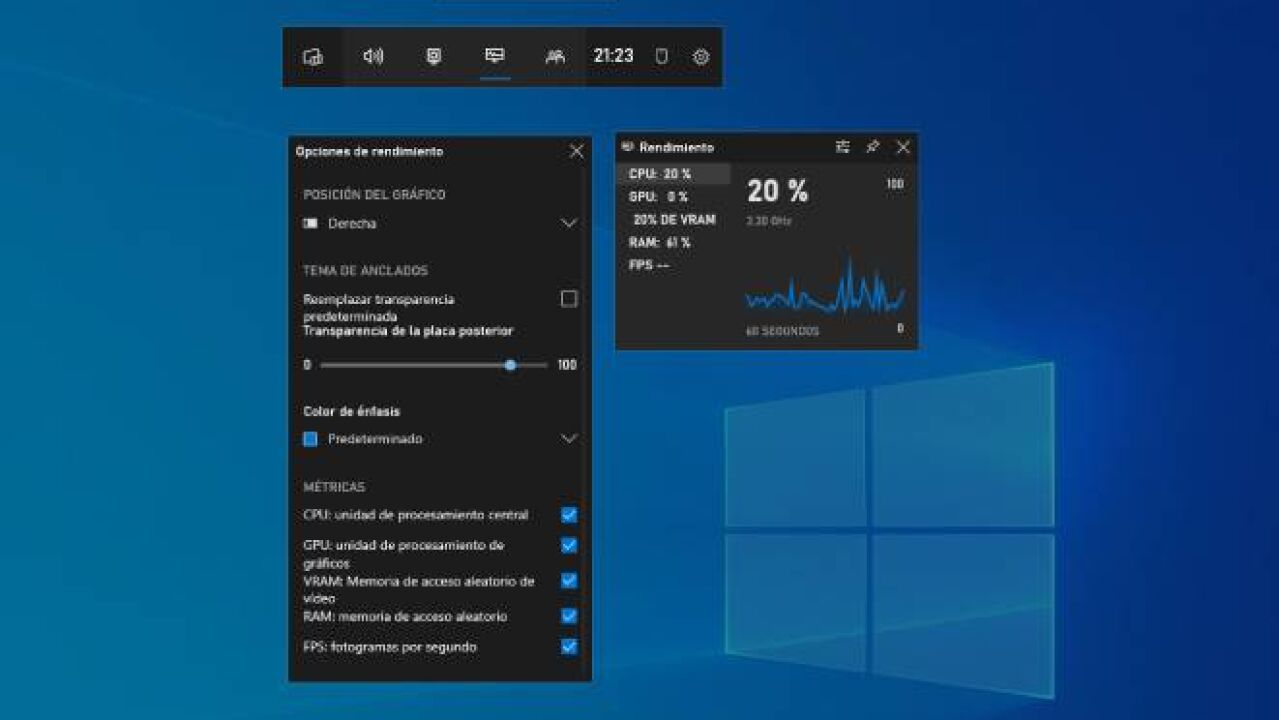The width and height of the screenshot is (1279, 720).
Task: Click the CPU usage graph
Action: pyautogui.click(x=825, y=292)
